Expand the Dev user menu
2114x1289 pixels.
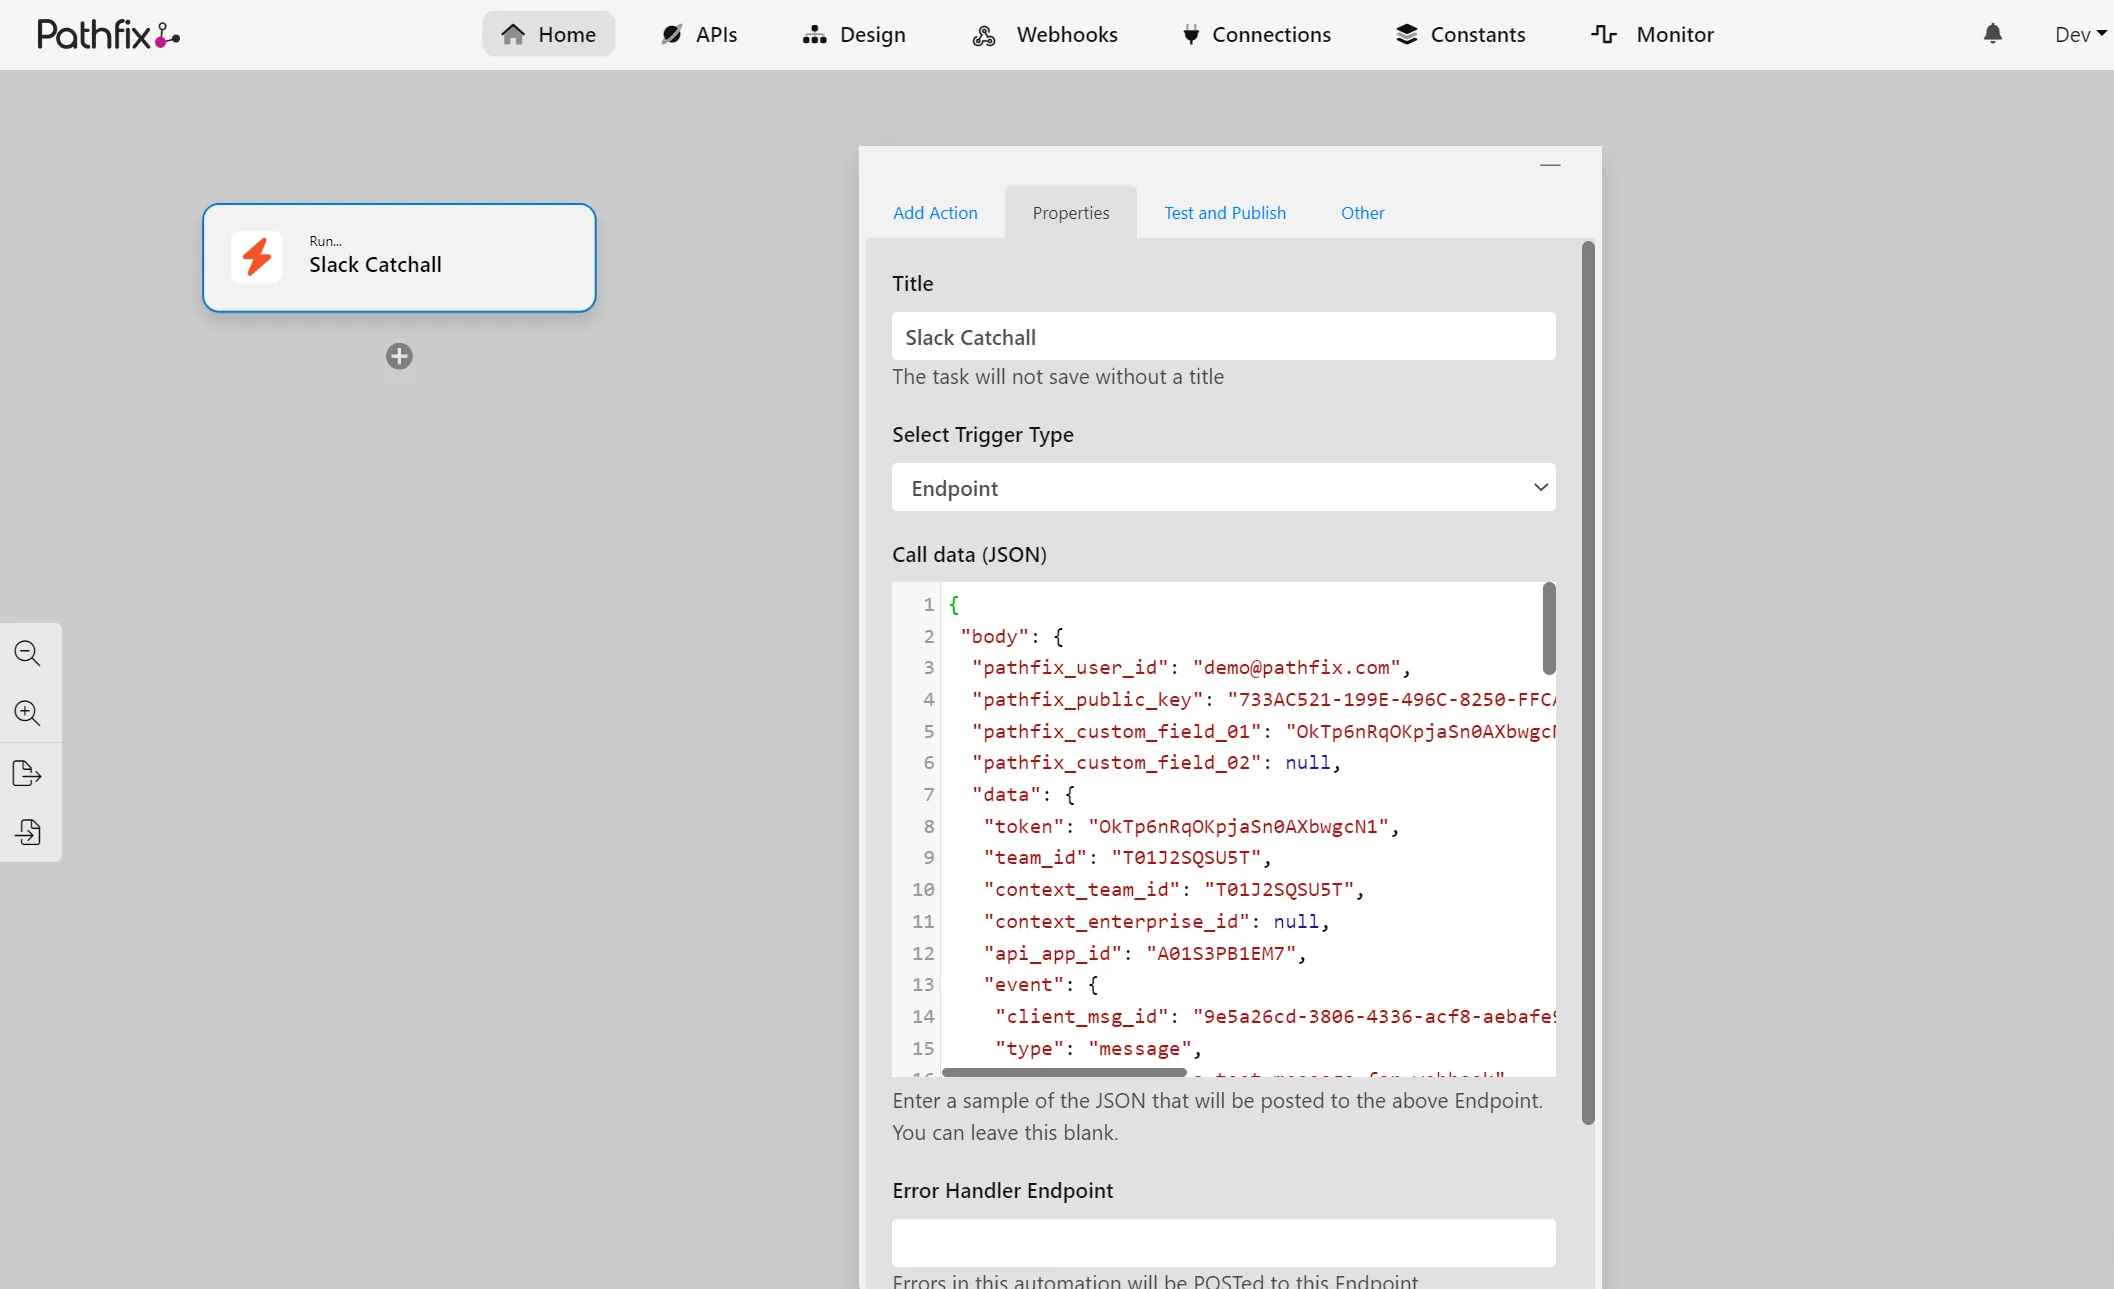2080,34
